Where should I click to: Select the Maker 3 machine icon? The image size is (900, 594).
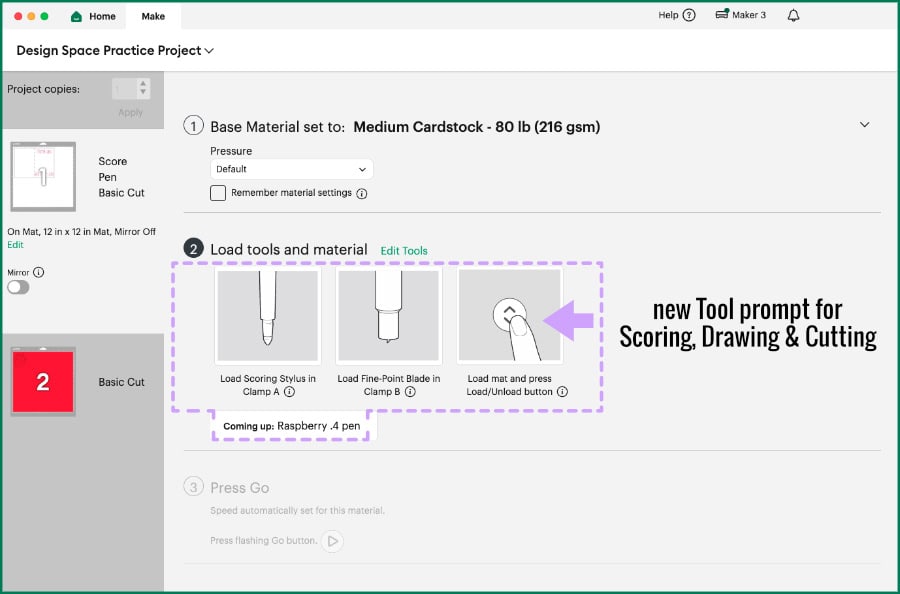tap(722, 14)
